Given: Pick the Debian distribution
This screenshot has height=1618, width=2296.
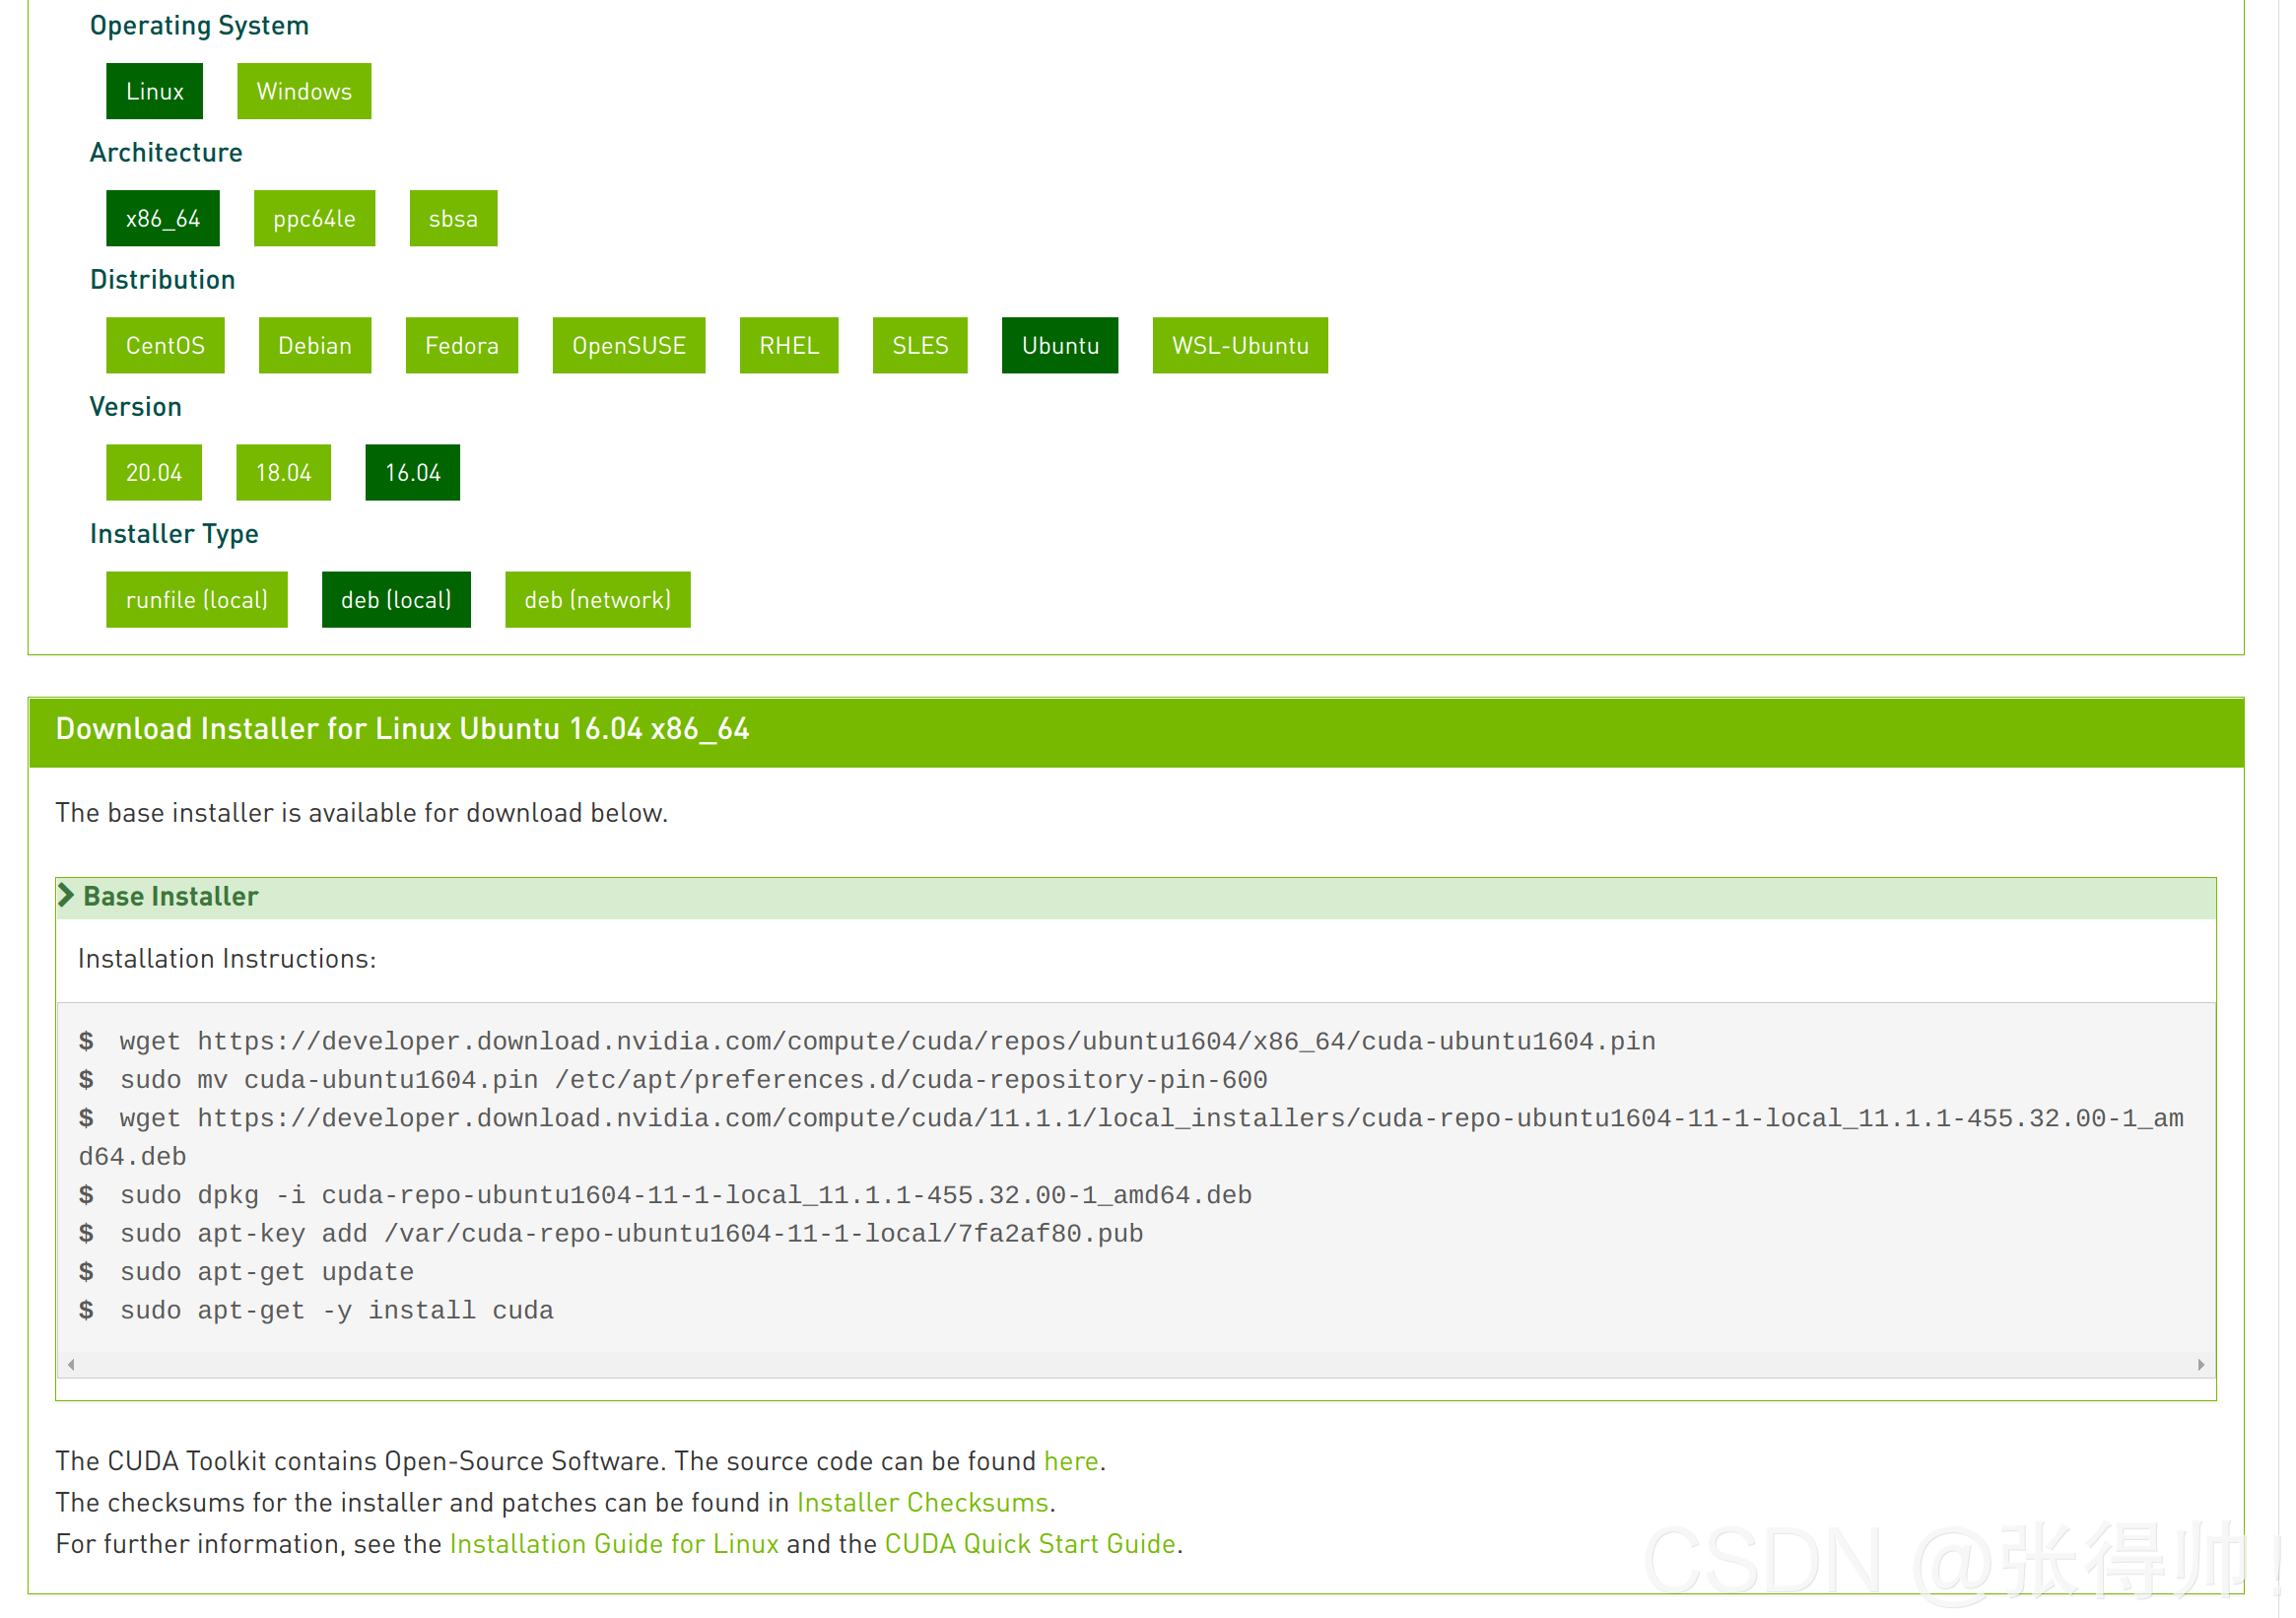Looking at the screenshot, I should [x=315, y=345].
